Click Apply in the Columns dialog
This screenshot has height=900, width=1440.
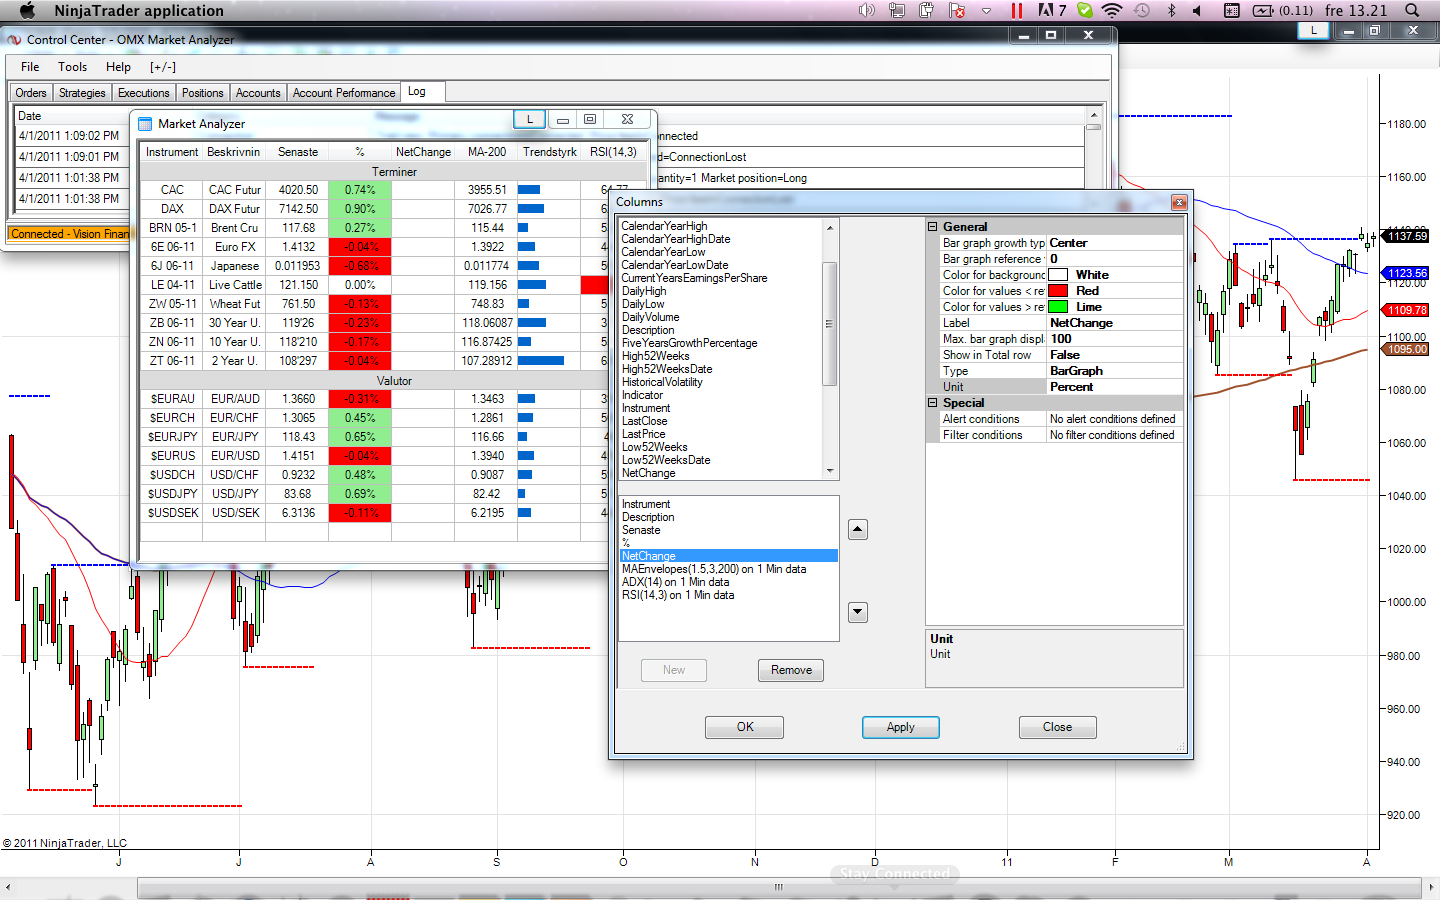coord(900,727)
